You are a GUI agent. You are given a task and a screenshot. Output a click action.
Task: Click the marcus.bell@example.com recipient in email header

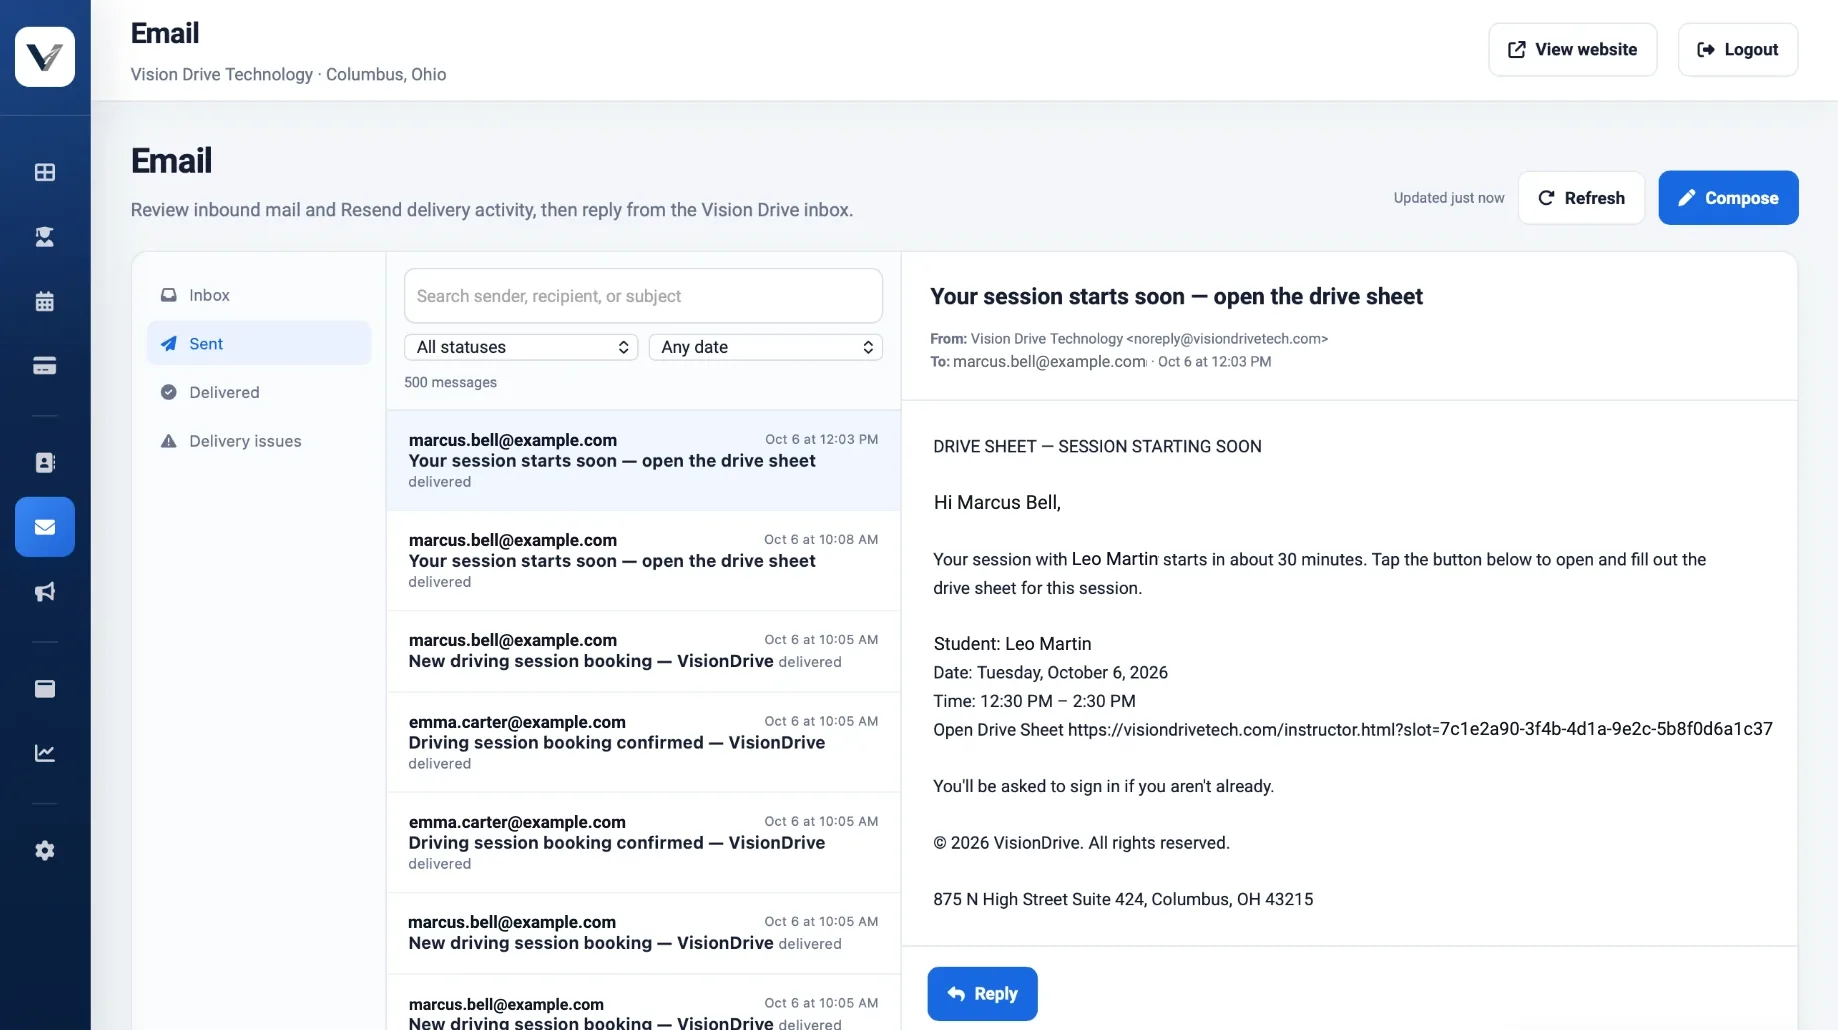coord(1049,362)
